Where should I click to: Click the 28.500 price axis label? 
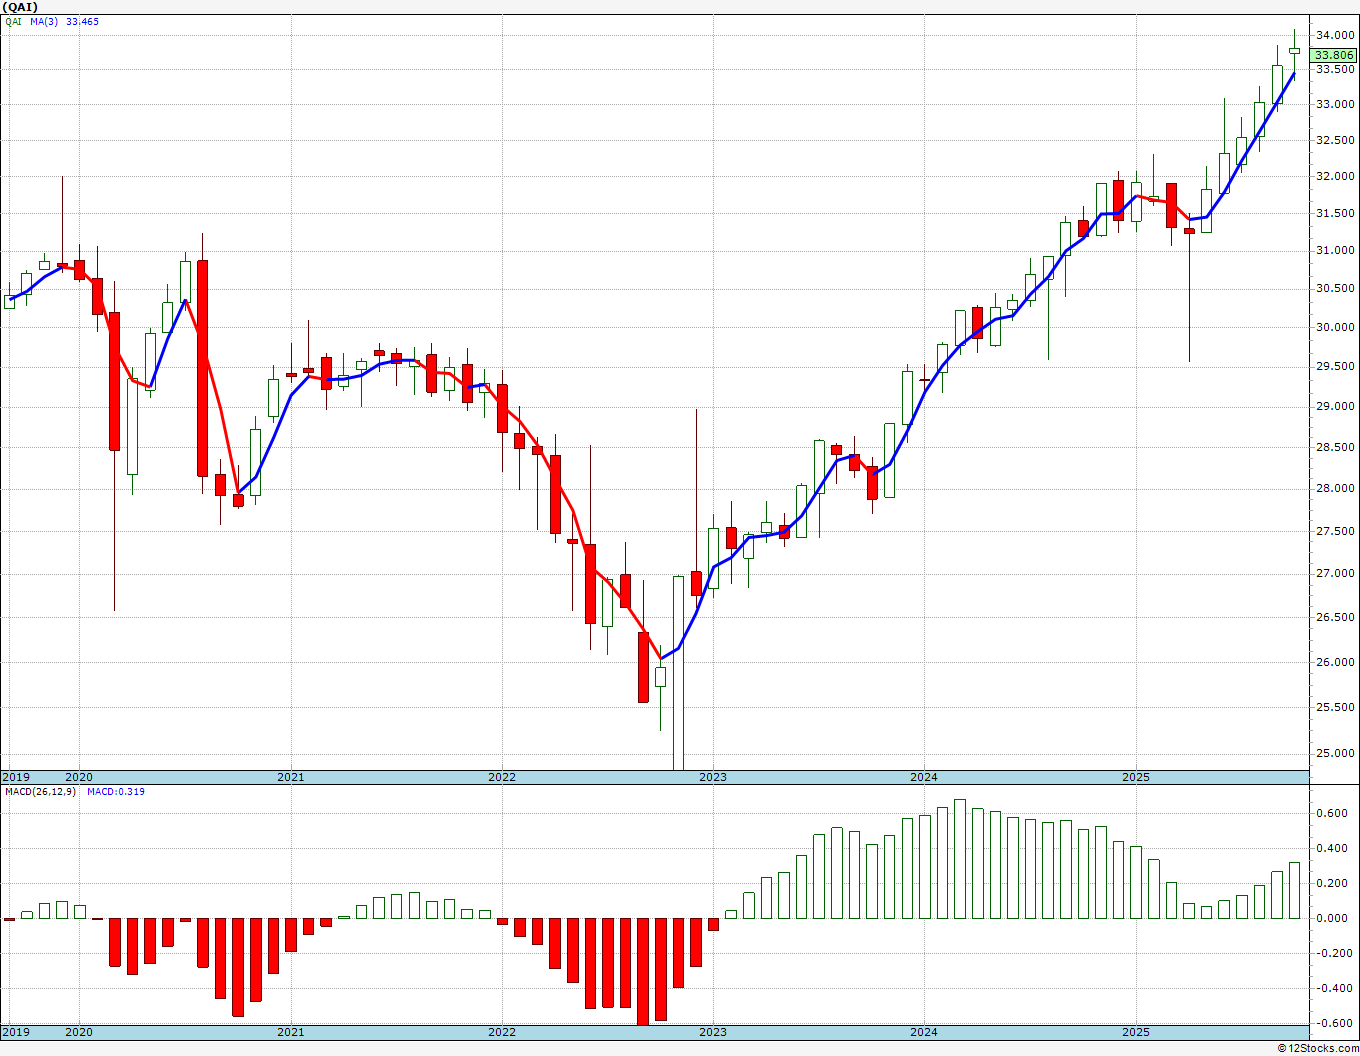coord(1336,447)
